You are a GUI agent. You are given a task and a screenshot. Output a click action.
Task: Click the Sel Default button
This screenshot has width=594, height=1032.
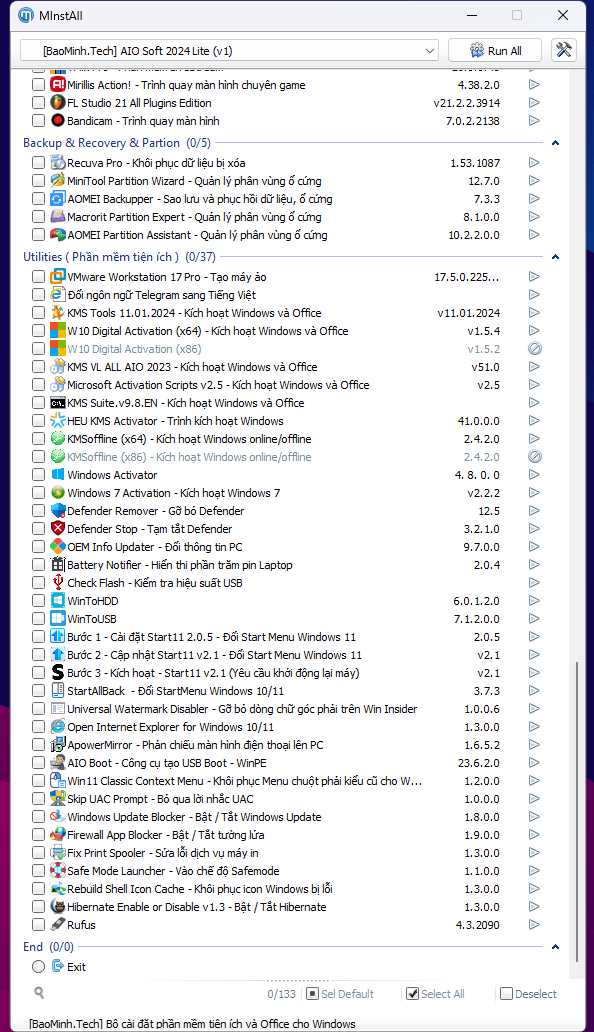(340, 994)
